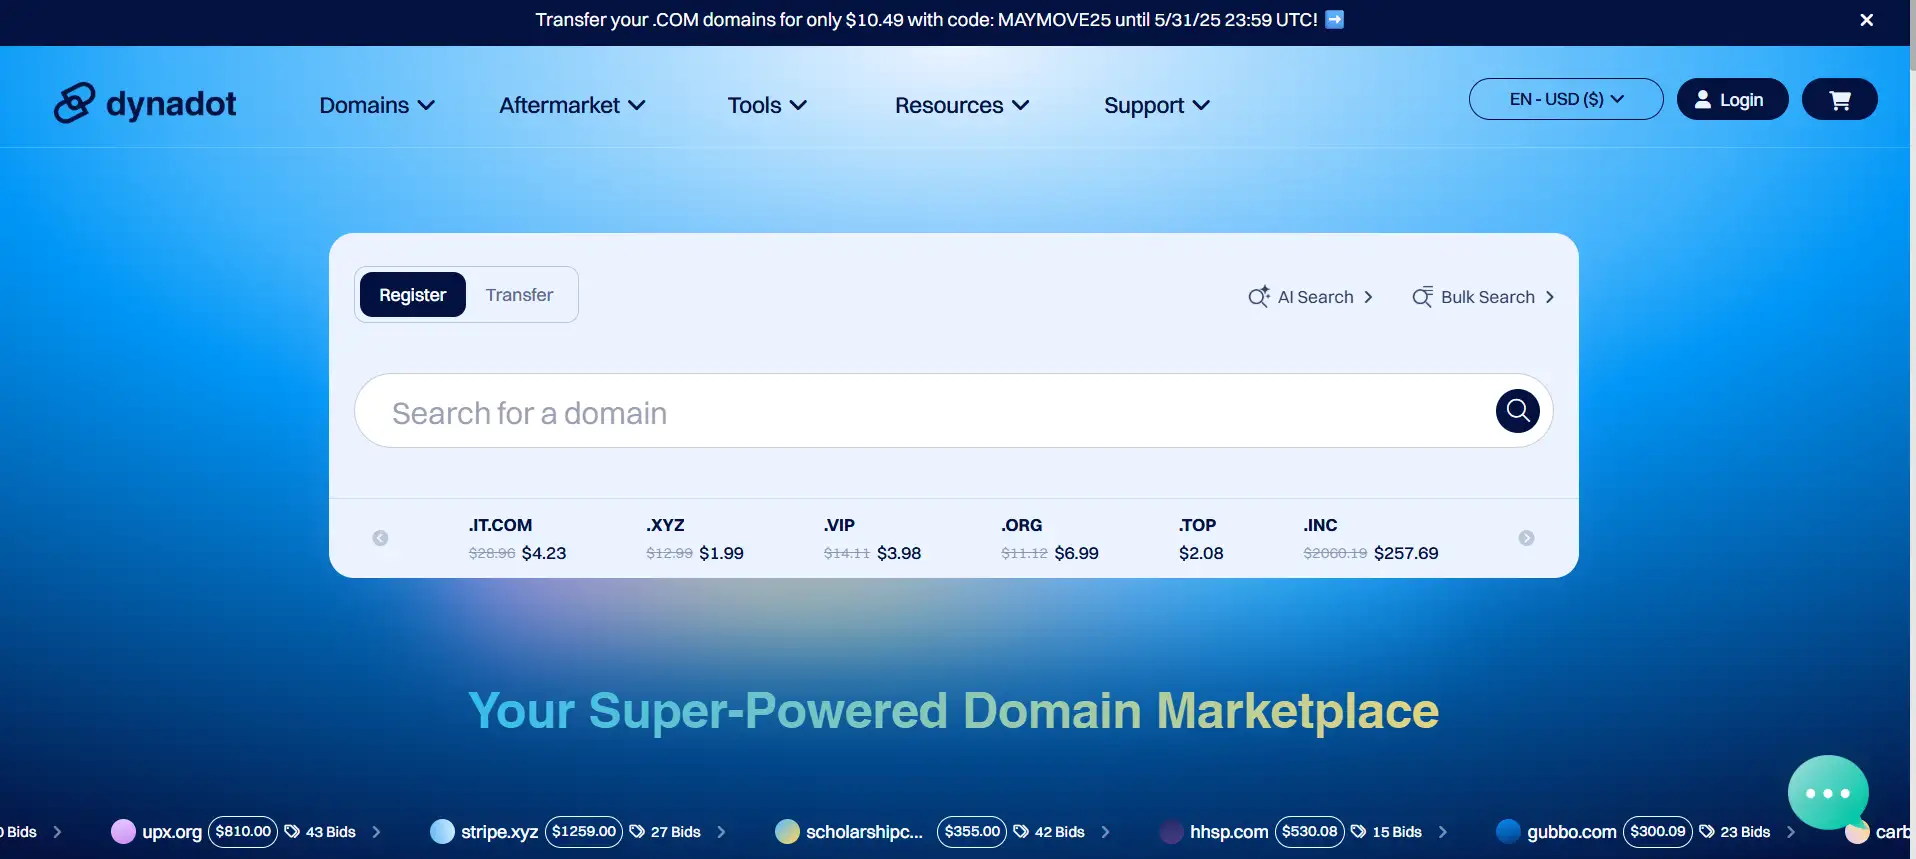Click bid tag icon beside 42 Bids

pyautogui.click(x=1021, y=831)
